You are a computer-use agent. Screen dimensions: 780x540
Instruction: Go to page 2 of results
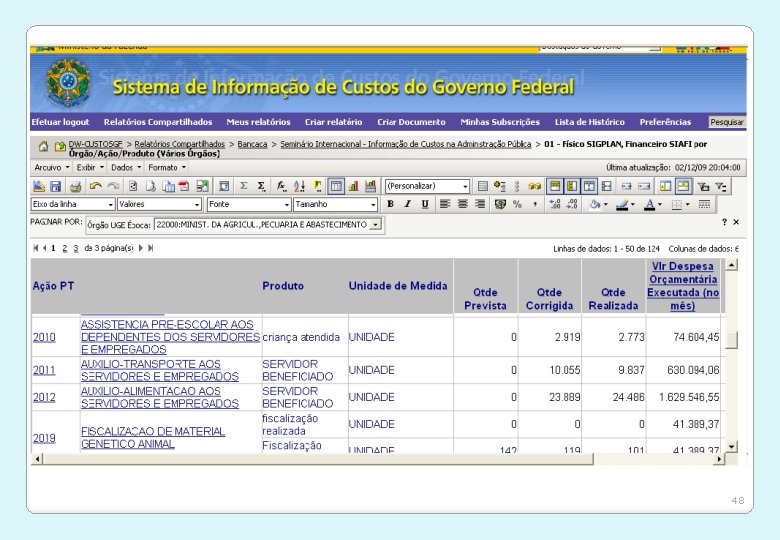pos(65,248)
